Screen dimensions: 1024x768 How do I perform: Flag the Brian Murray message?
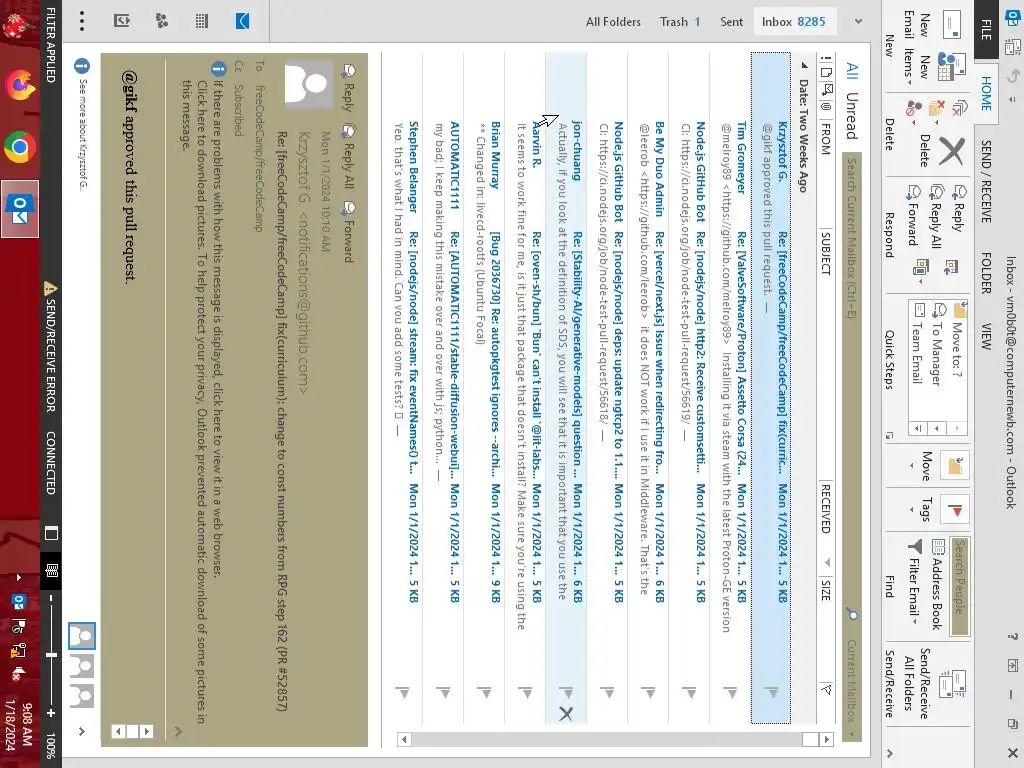tap(484, 692)
